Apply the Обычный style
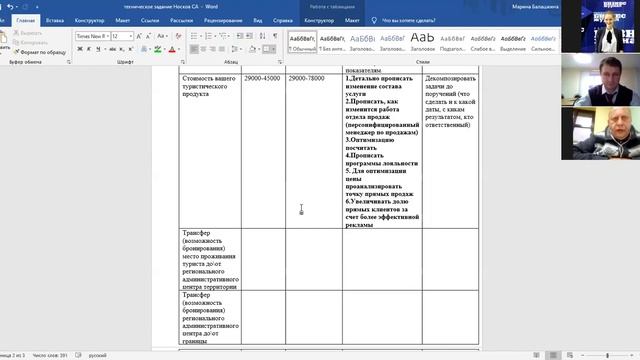640x360 pixels. [302, 42]
